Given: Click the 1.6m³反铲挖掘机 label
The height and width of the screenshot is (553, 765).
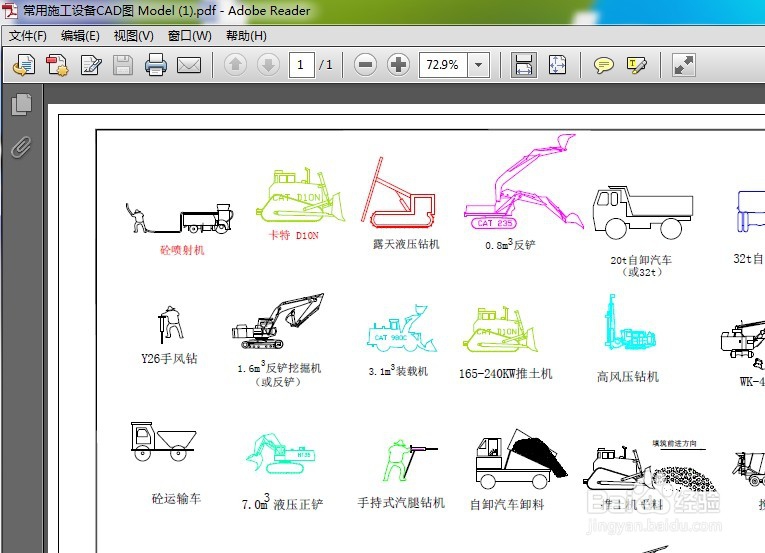Looking at the screenshot, I should tap(279, 369).
